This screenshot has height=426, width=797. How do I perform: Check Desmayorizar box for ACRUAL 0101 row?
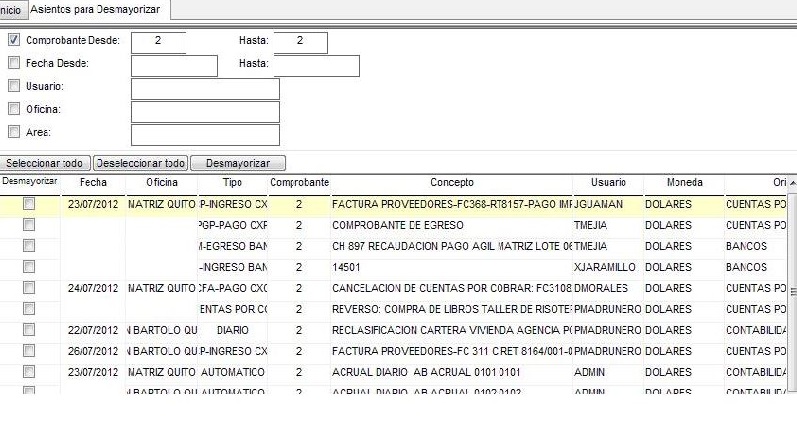pyautogui.click(x=29, y=372)
